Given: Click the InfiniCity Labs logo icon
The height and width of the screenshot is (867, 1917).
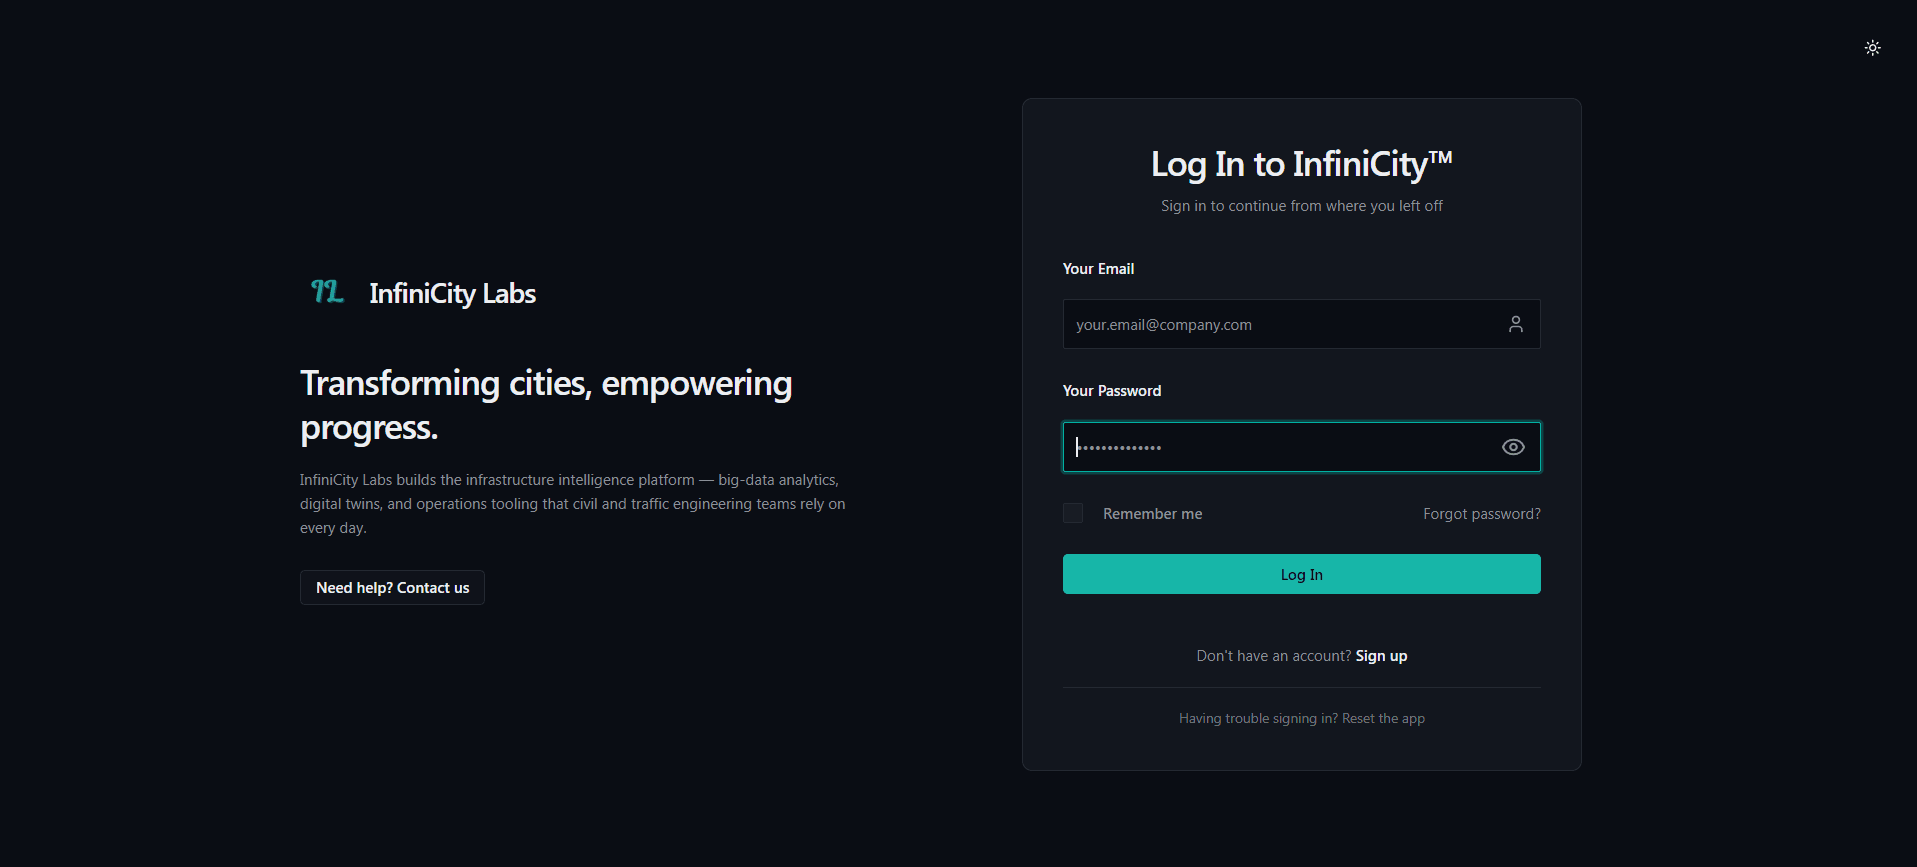Looking at the screenshot, I should click(327, 292).
